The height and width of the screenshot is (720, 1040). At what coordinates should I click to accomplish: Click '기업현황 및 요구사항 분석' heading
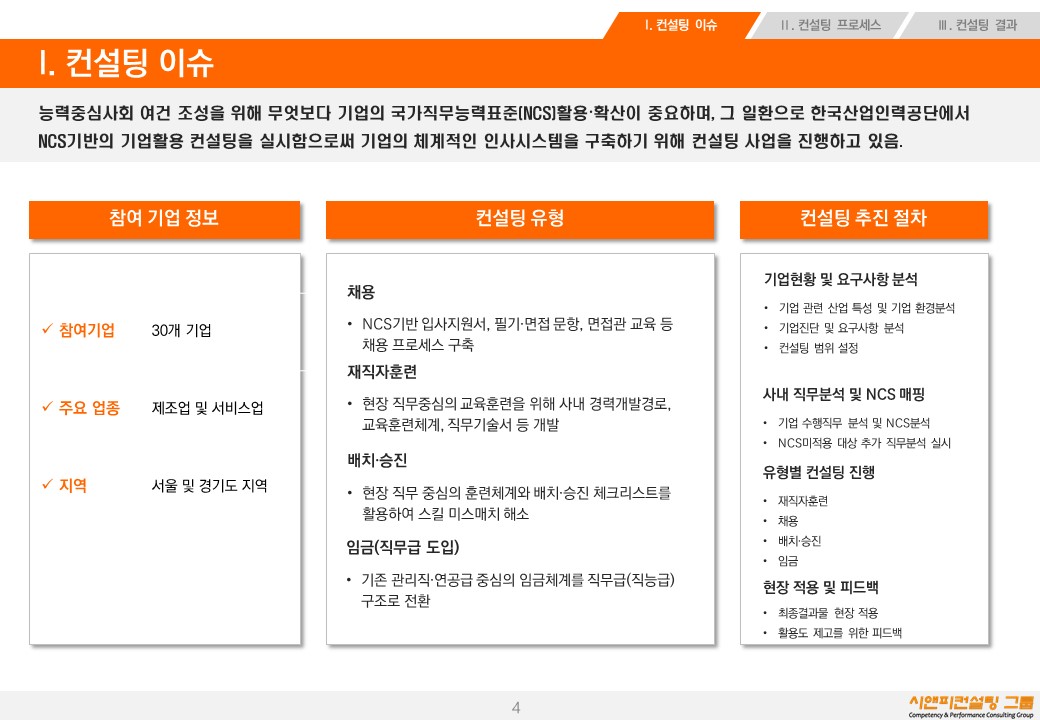[840, 279]
